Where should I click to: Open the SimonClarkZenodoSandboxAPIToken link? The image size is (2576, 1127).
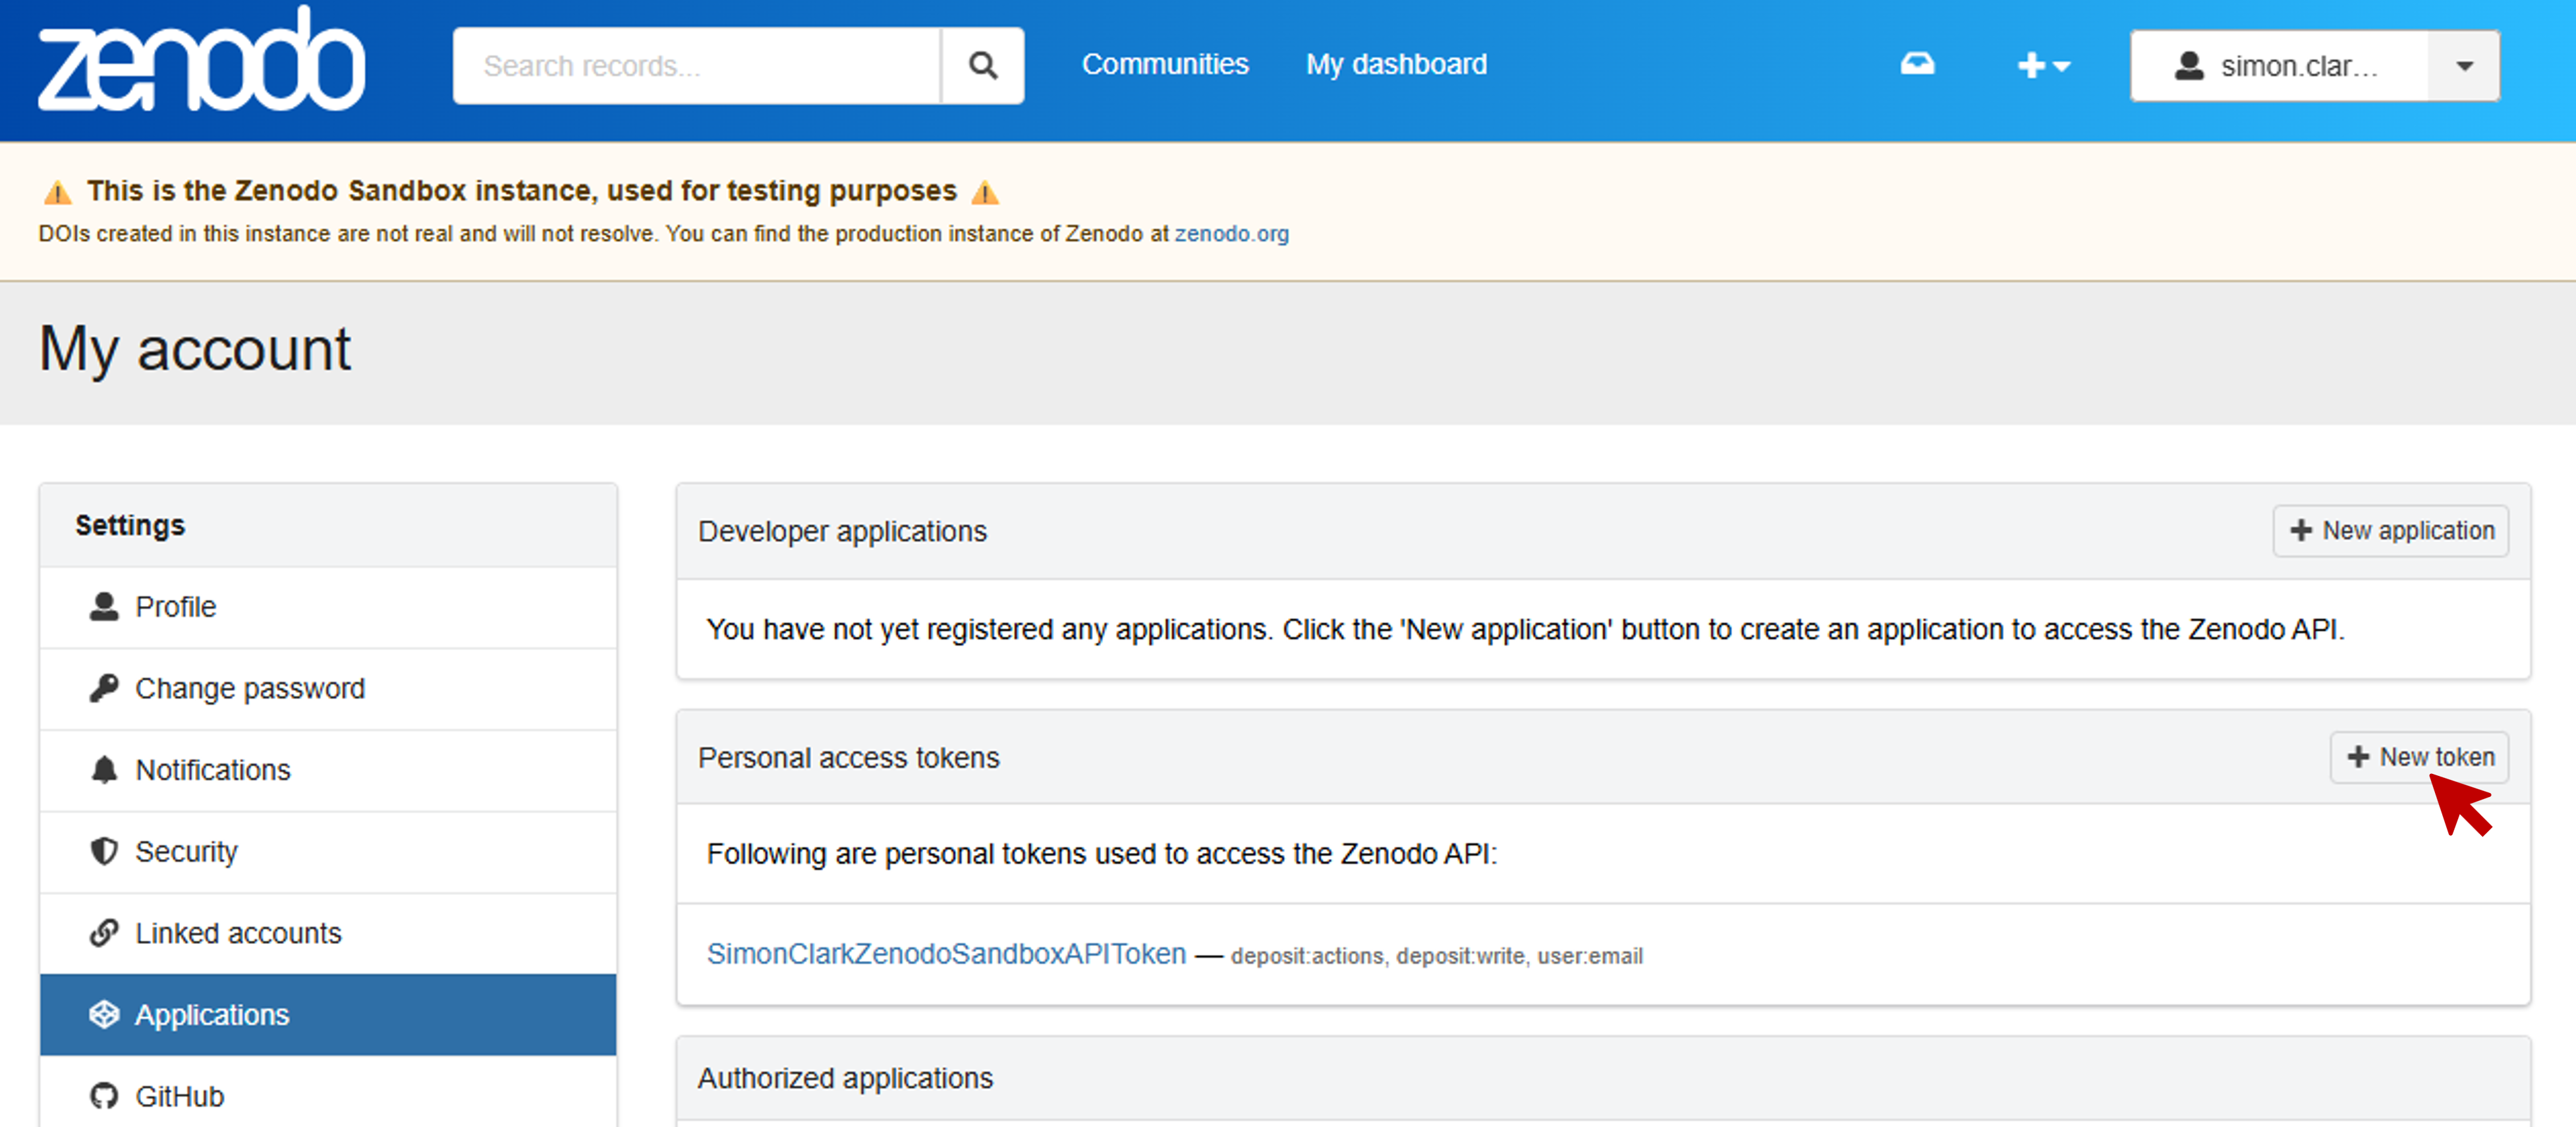[x=946, y=954]
